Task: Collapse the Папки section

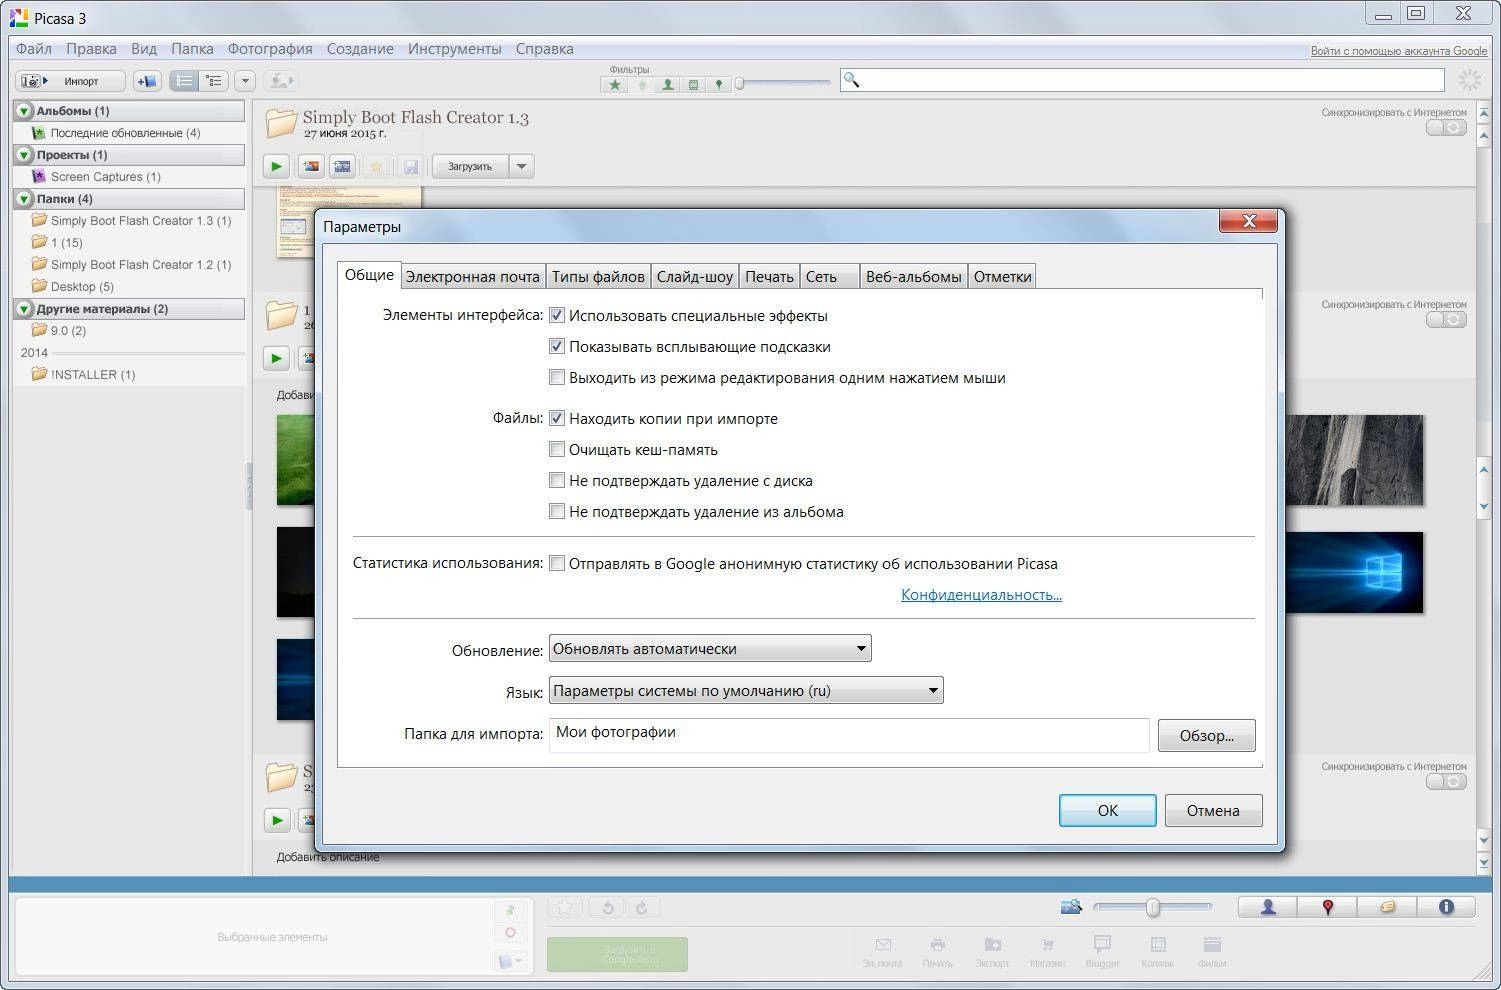Action: pos(25,199)
